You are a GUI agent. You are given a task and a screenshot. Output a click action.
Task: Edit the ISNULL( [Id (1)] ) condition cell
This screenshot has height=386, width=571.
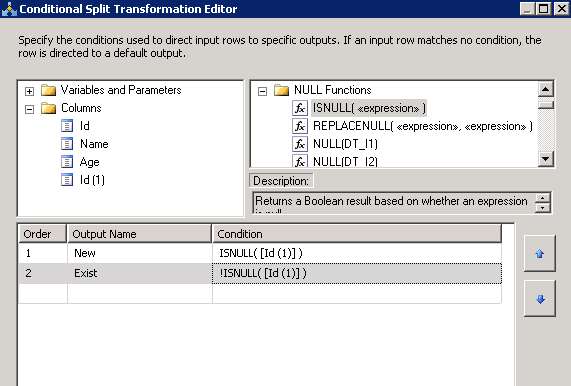click(357, 253)
